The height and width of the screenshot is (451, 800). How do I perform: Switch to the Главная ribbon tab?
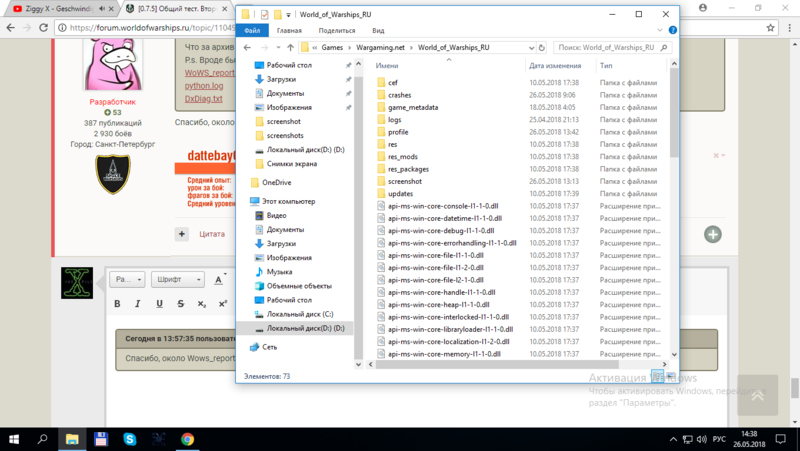(x=289, y=31)
